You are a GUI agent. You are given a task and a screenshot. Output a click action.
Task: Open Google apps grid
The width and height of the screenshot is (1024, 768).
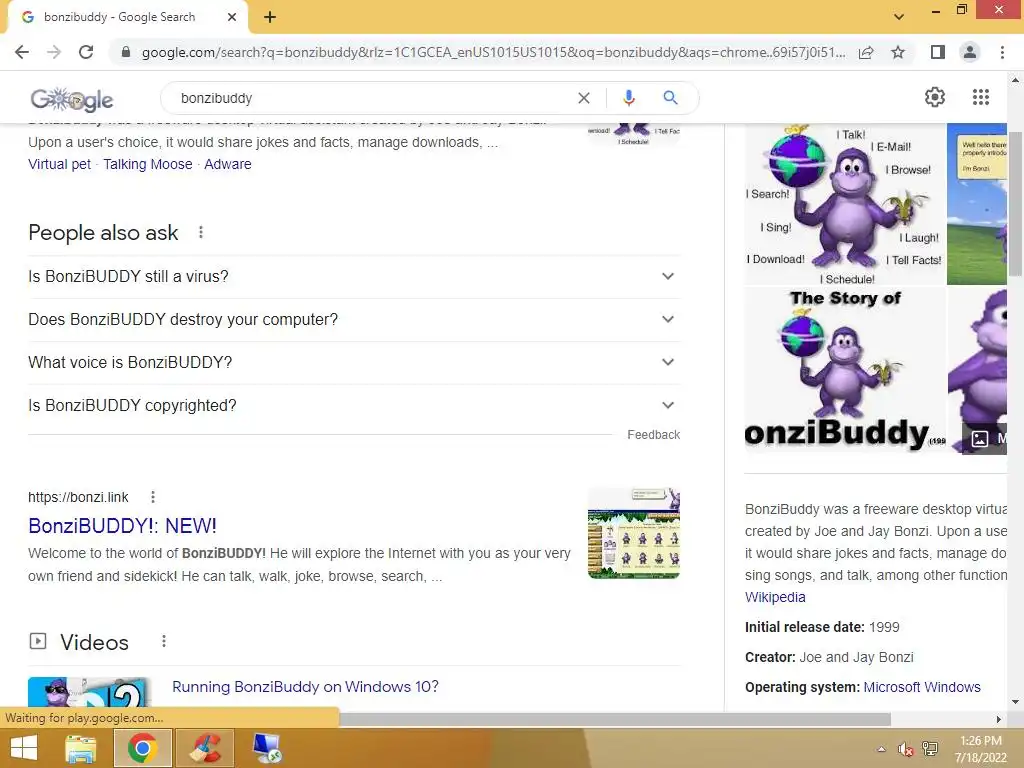point(980,97)
